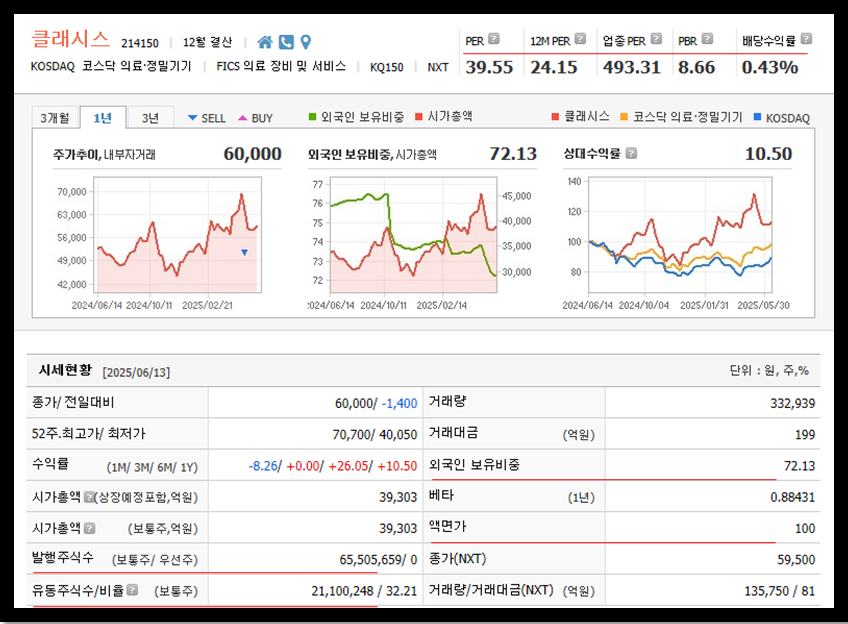848x624 pixels.
Task: Click the 클래시스 company name title
Action: click(70, 39)
